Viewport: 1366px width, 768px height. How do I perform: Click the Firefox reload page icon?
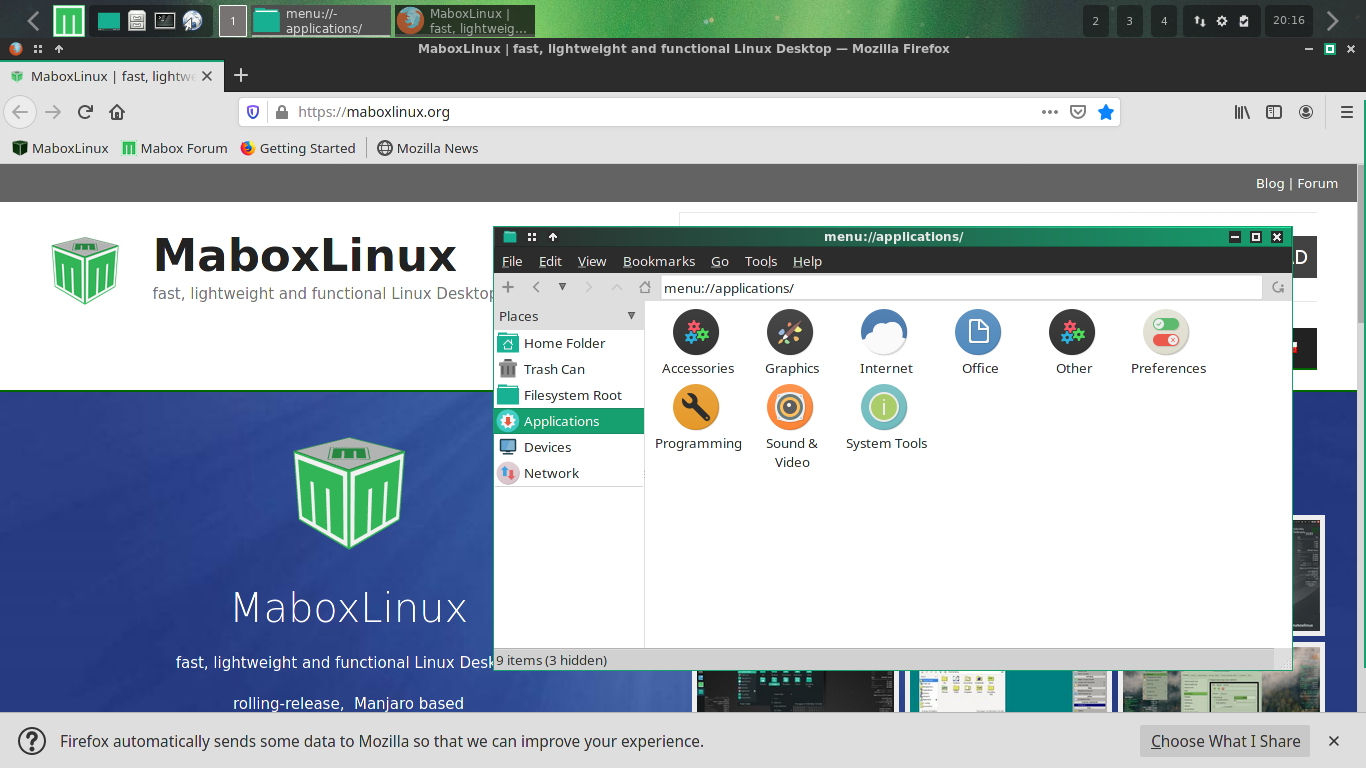(x=86, y=112)
